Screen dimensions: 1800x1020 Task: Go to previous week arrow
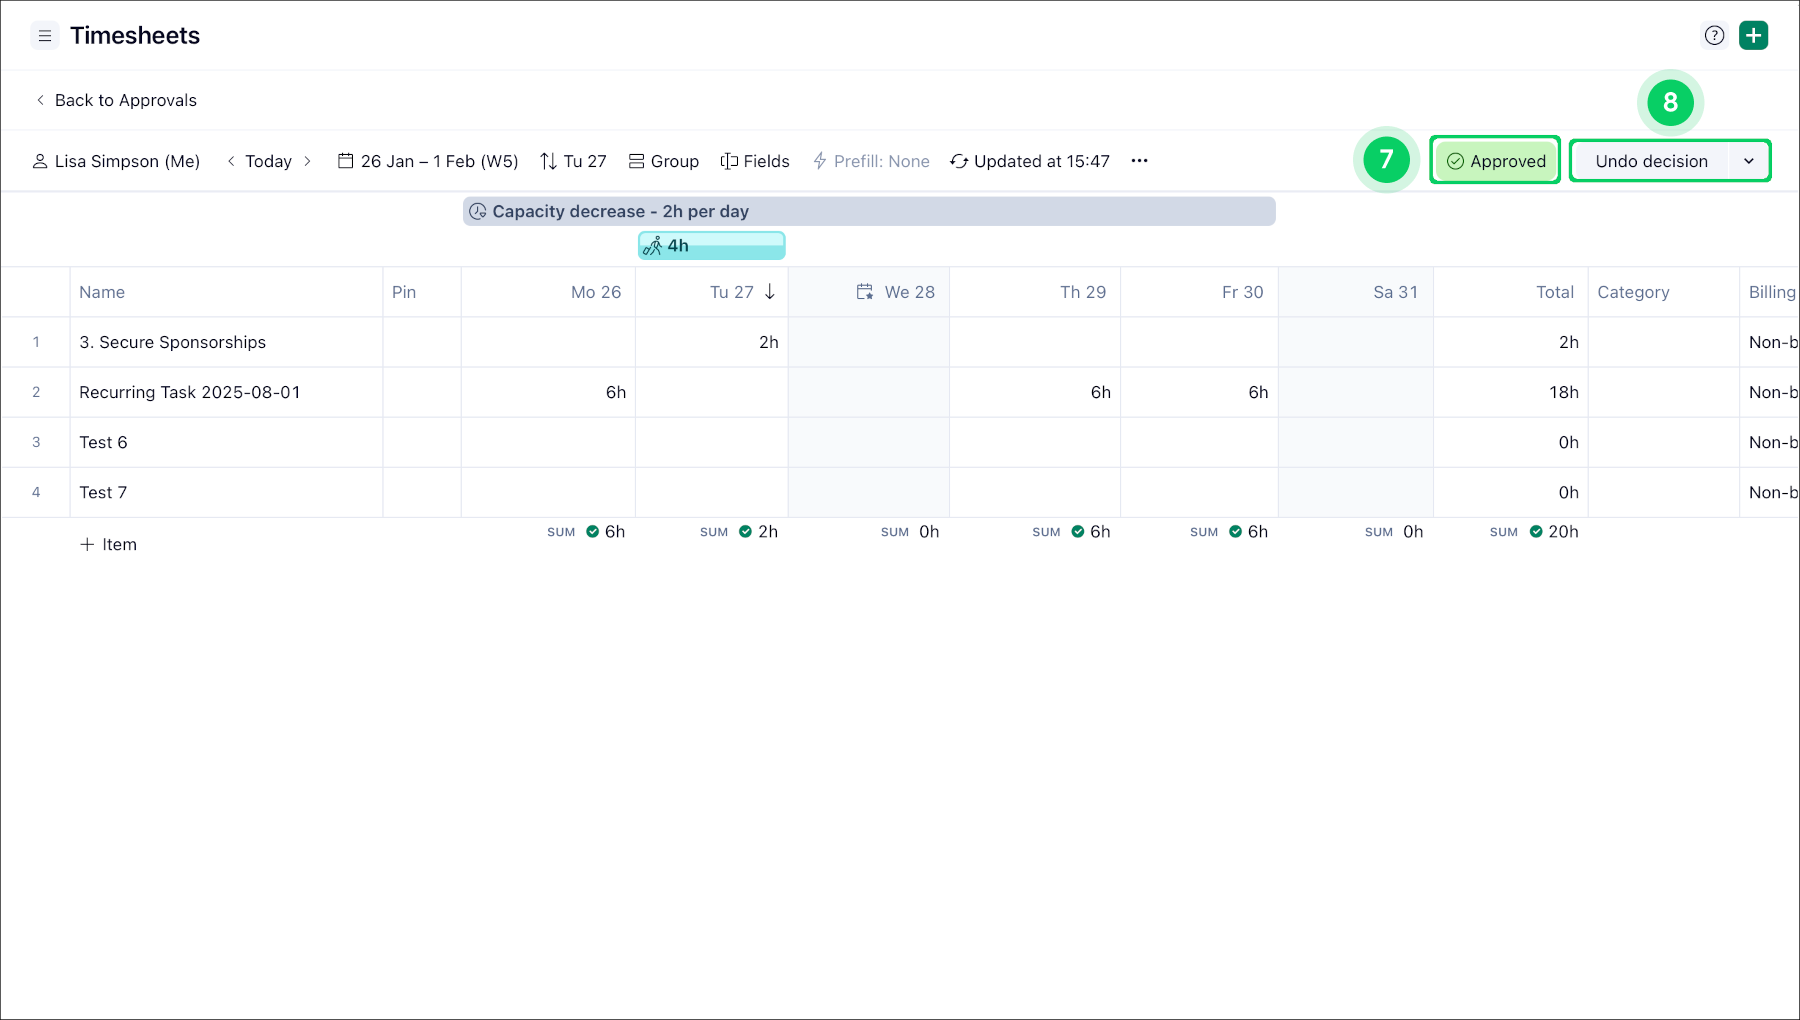click(x=231, y=161)
